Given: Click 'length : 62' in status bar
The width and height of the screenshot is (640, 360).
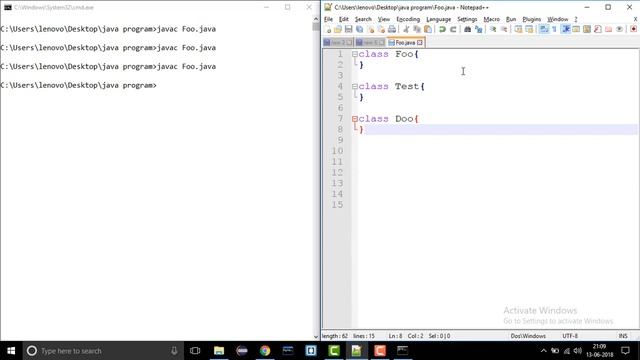Looking at the screenshot, I should pos(335,336).
